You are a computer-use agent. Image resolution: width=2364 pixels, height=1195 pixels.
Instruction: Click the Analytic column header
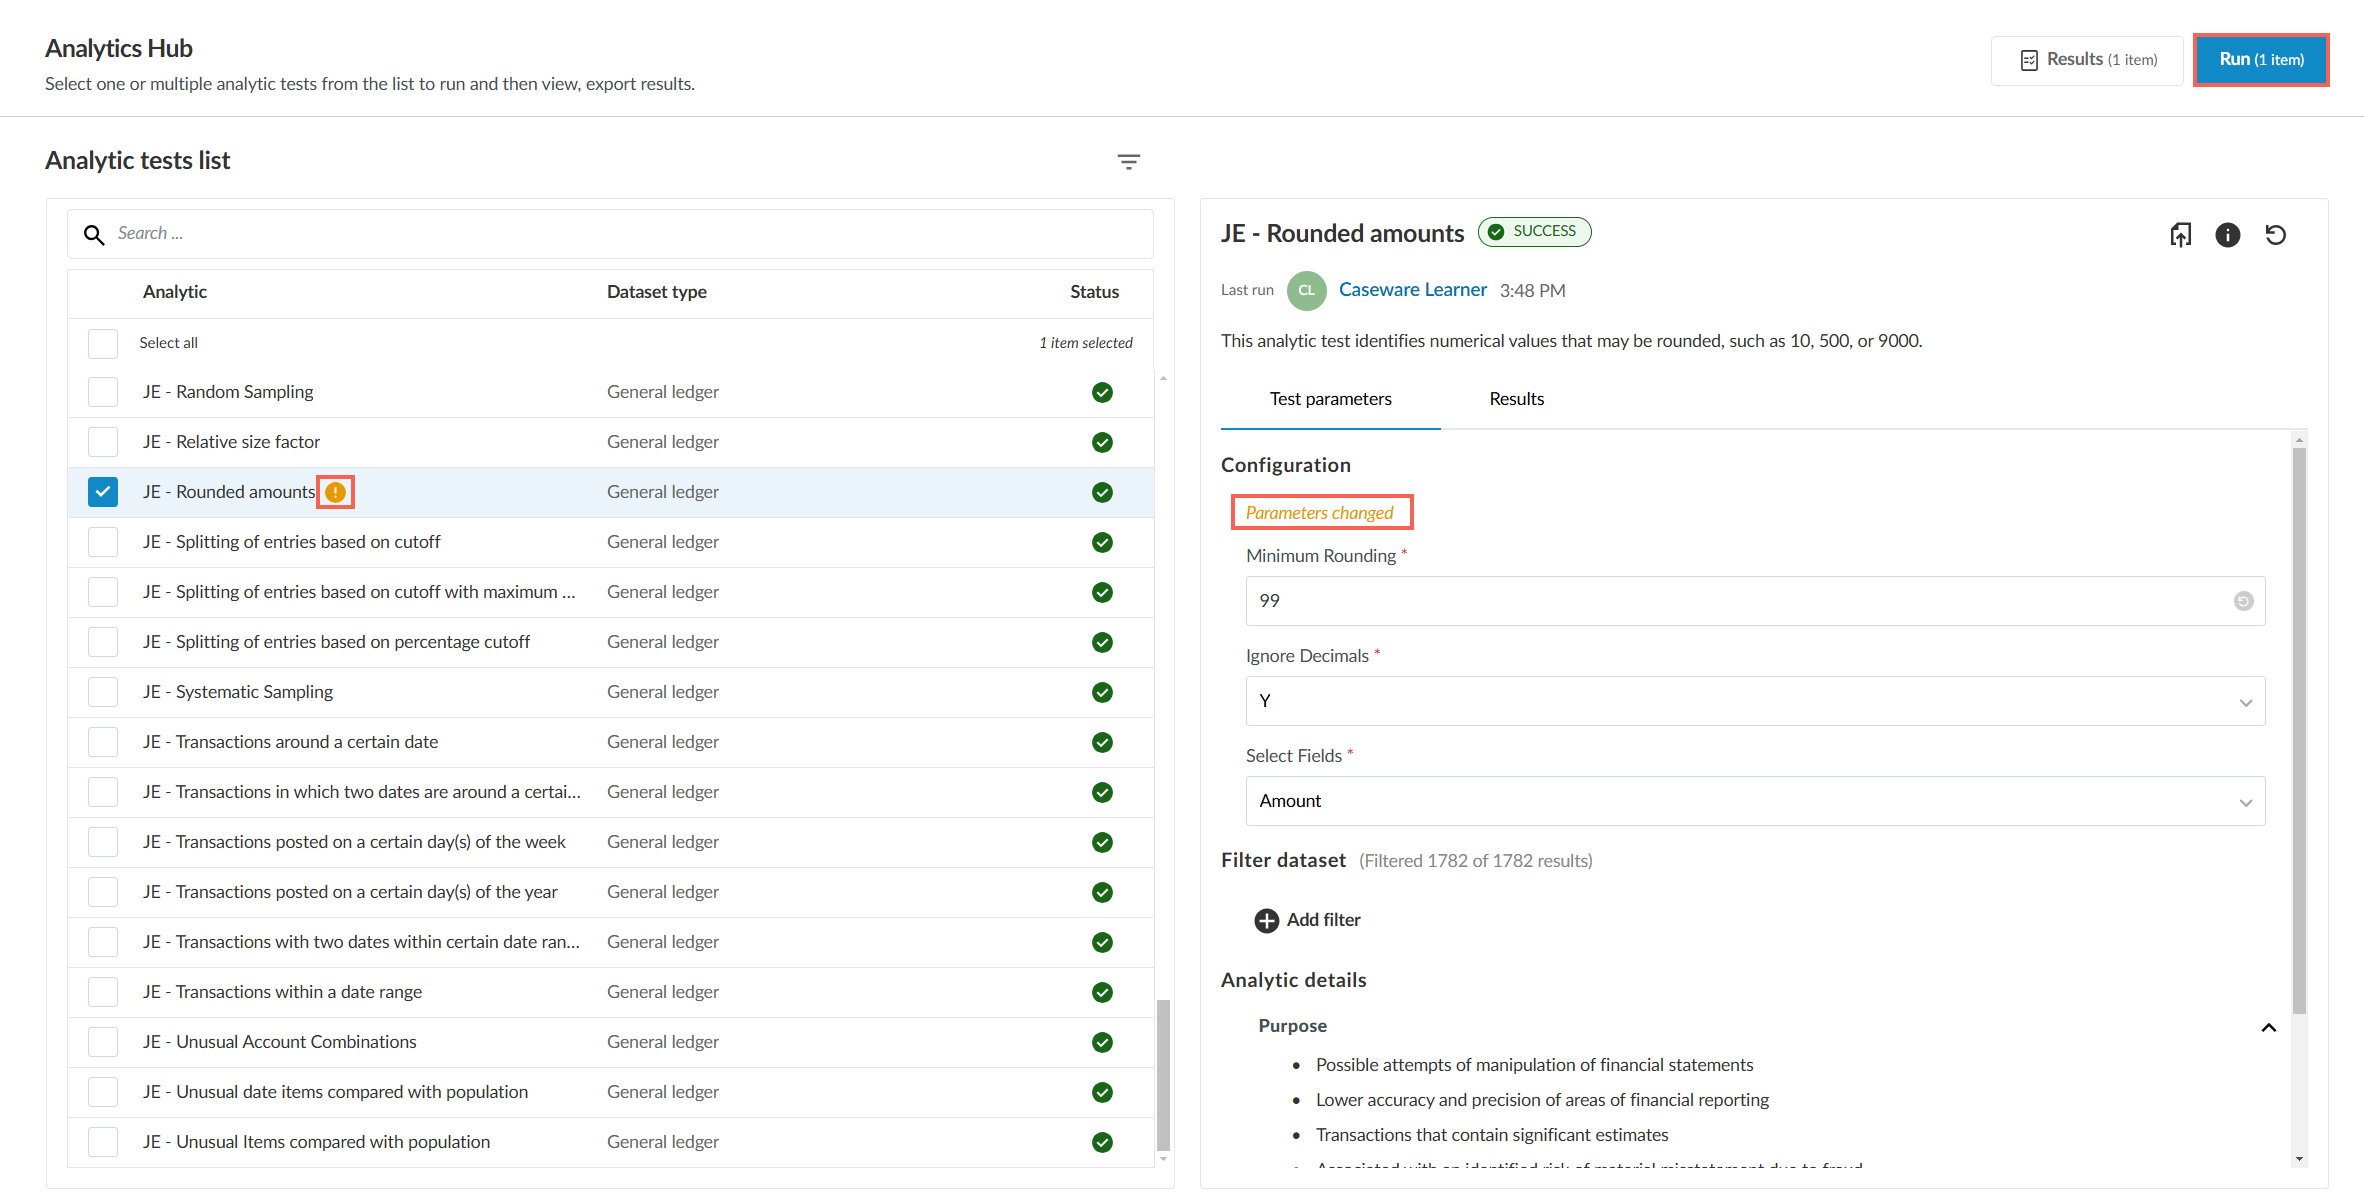[174, 292]
